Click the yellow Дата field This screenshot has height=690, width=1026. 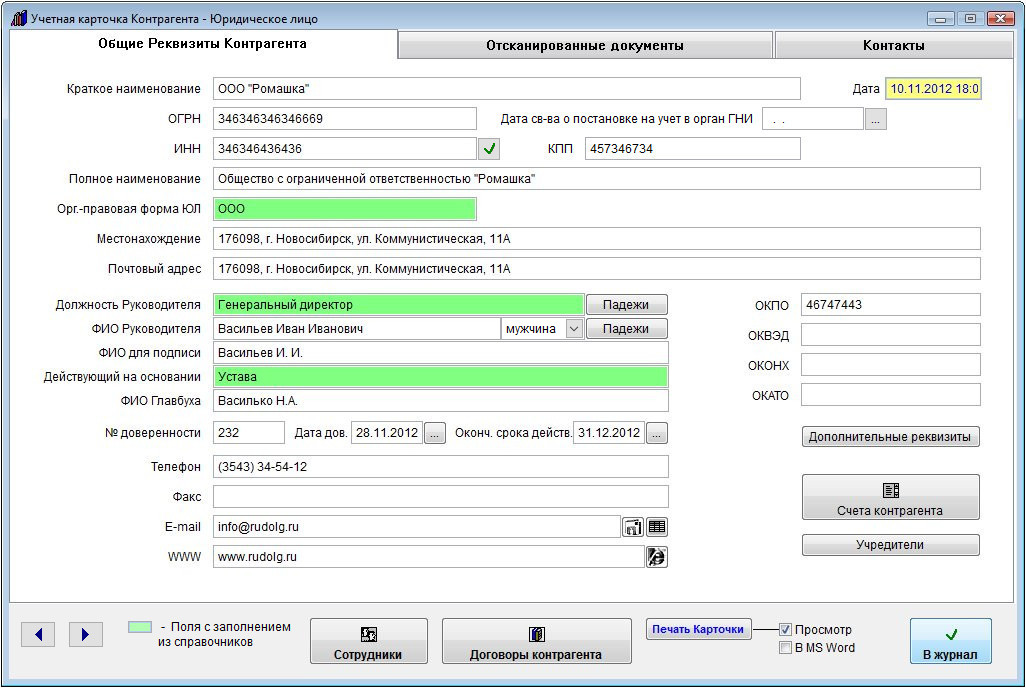933,89
